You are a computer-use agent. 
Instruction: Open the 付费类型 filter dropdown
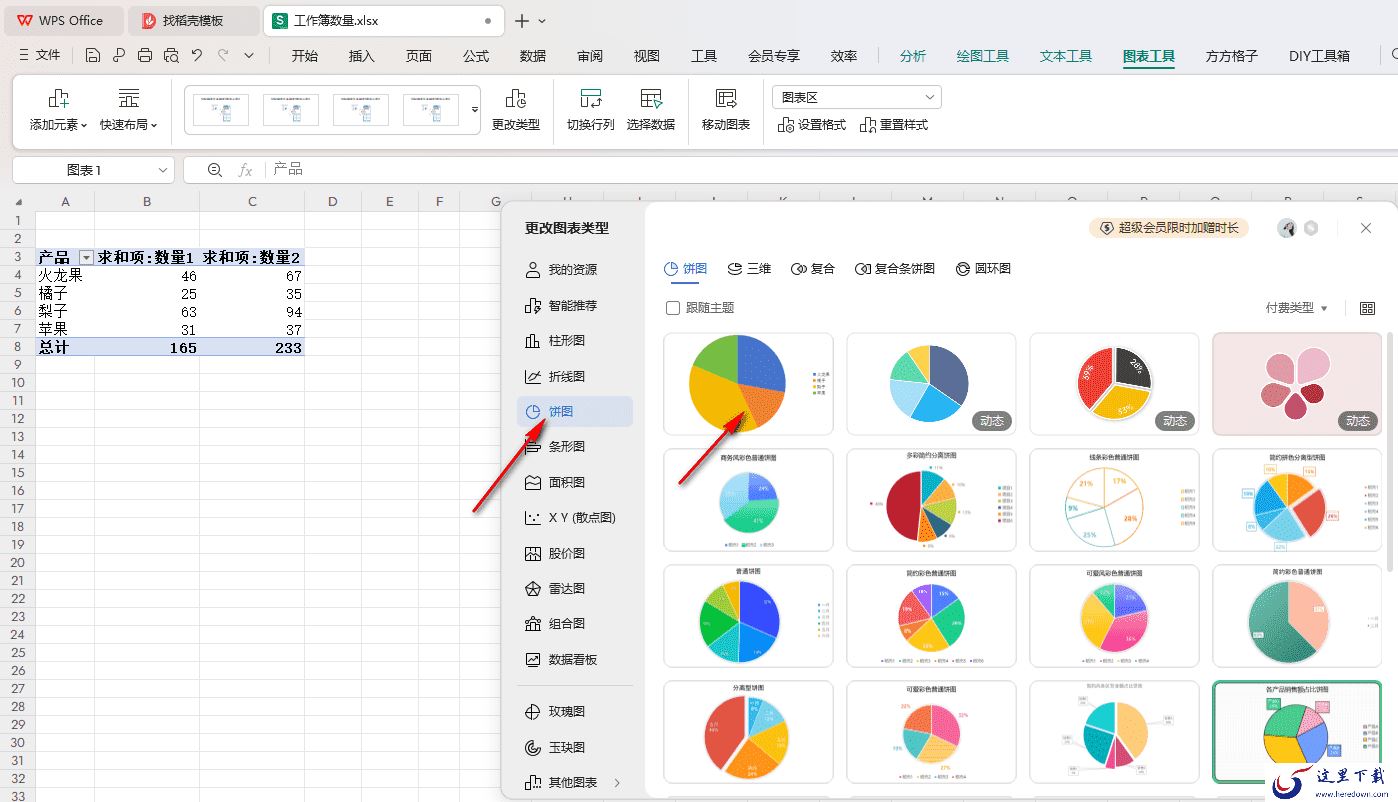point(1296,308)
